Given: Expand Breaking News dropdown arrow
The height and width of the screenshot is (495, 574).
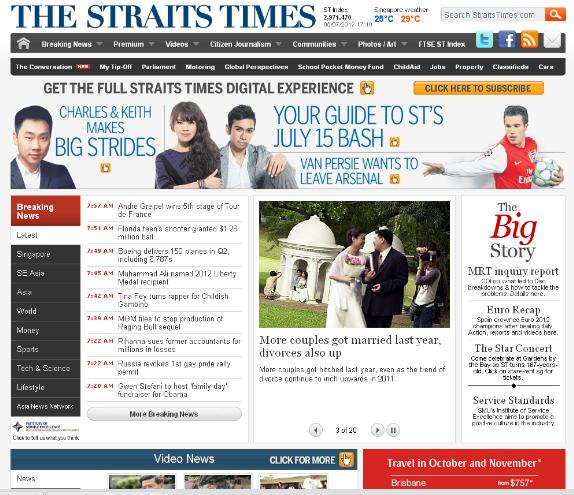Looking at the screenshot, I should point(99,44).
